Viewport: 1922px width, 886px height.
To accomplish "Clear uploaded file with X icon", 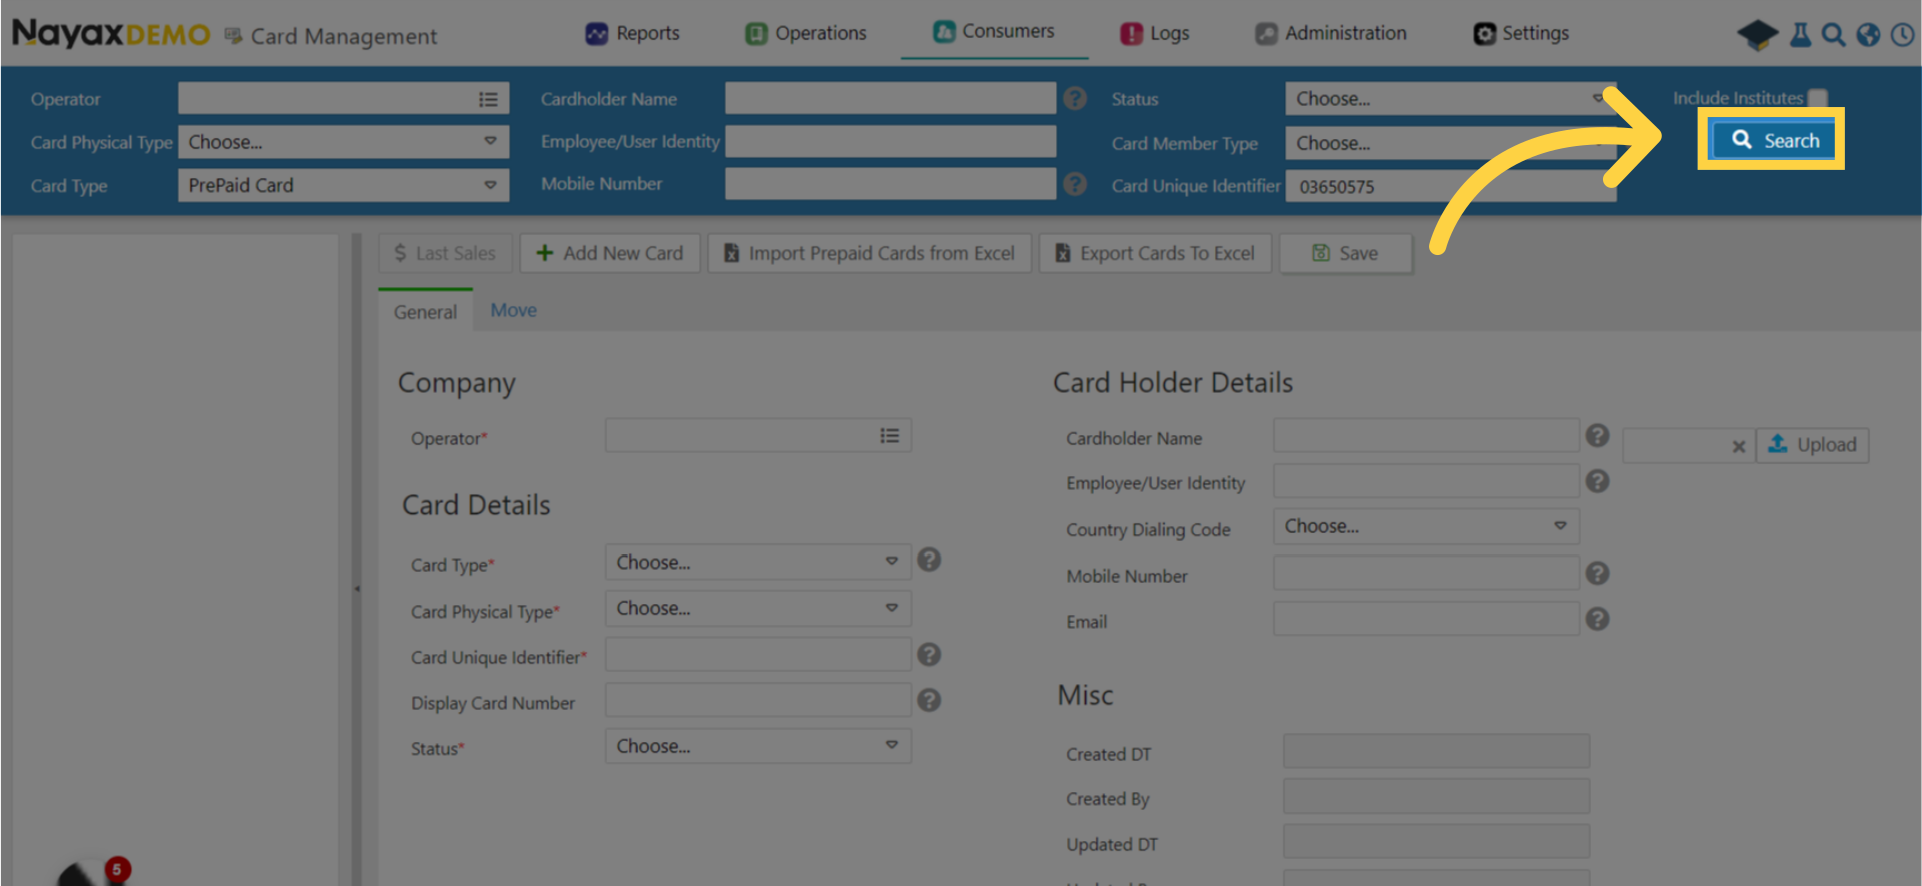I will [1739, 447].
